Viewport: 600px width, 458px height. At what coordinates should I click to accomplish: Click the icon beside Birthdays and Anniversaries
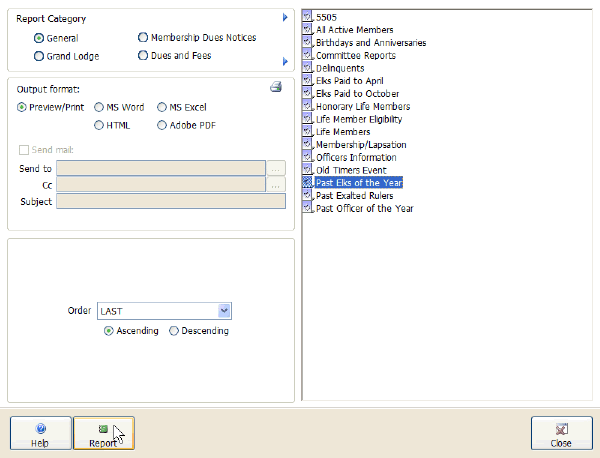308,43
